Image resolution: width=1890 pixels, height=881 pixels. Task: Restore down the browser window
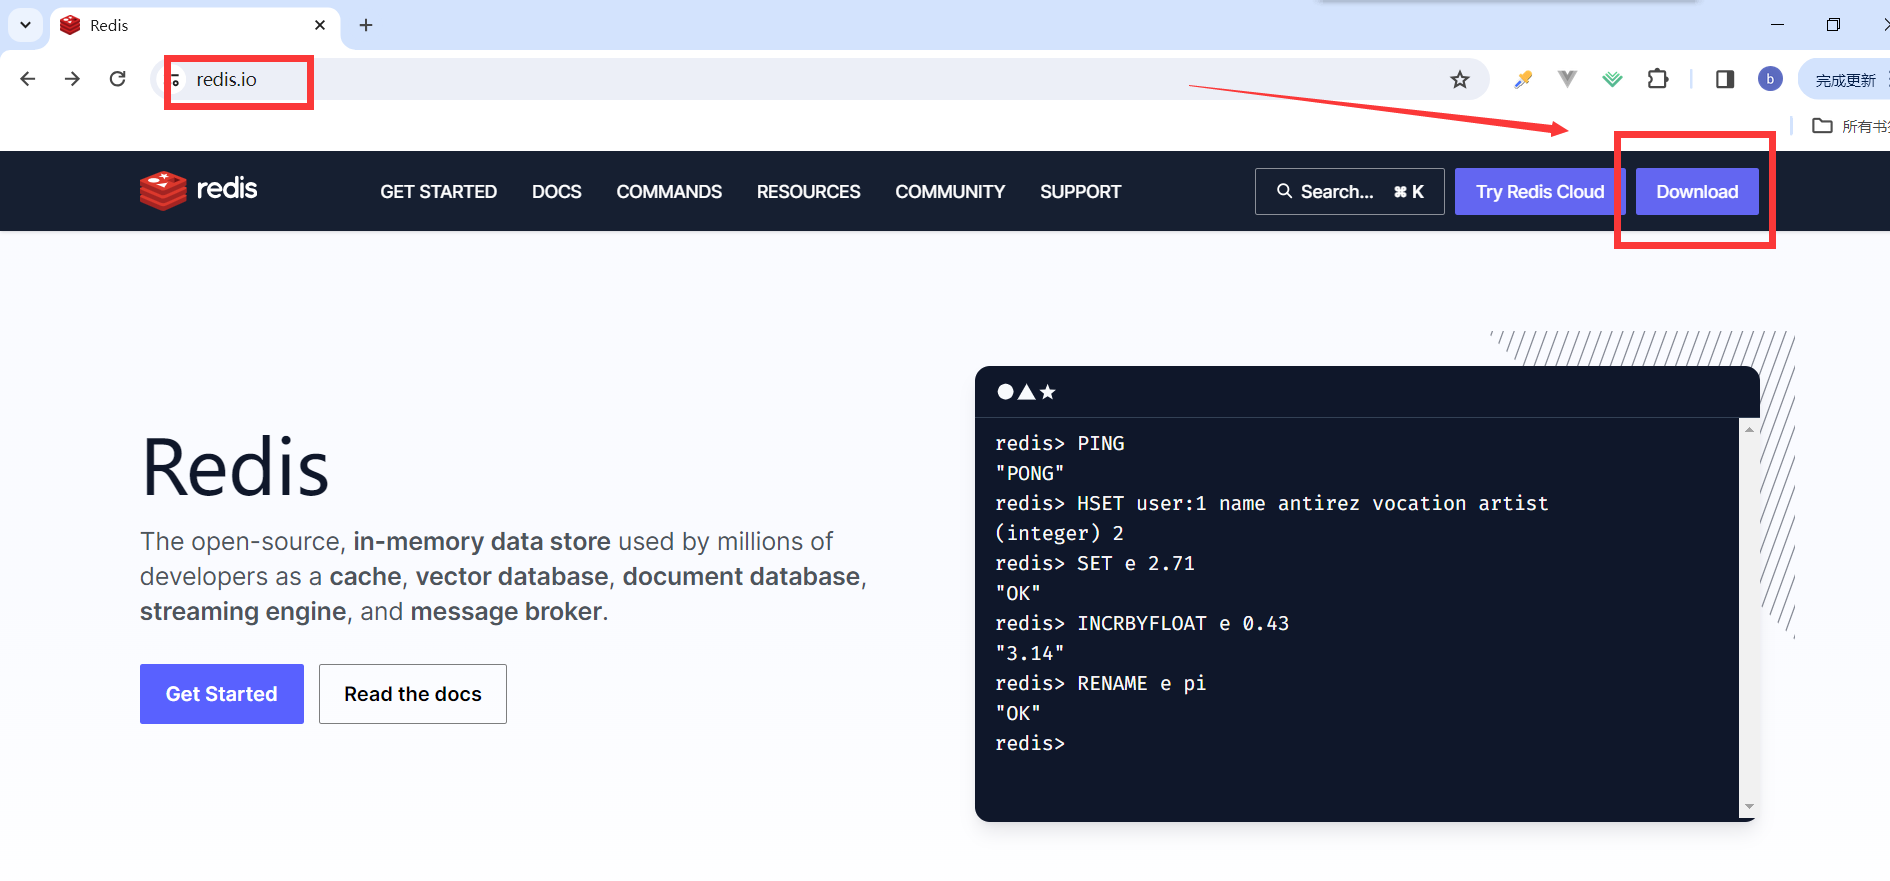point(1833,25)
